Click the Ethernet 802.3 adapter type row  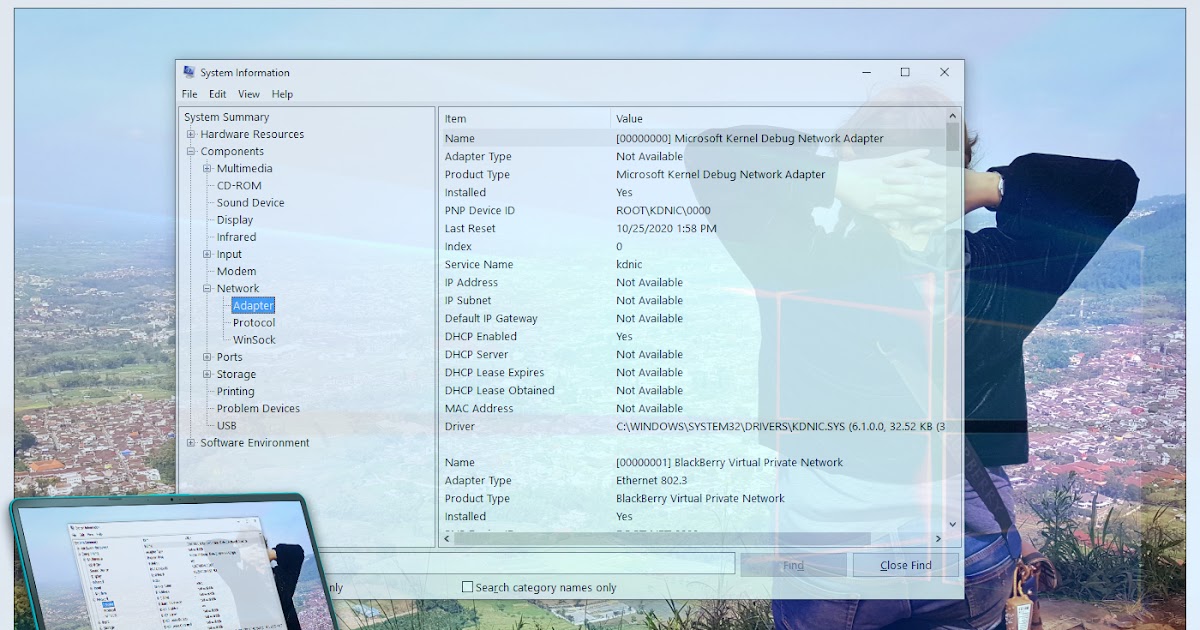pos(692,480)
